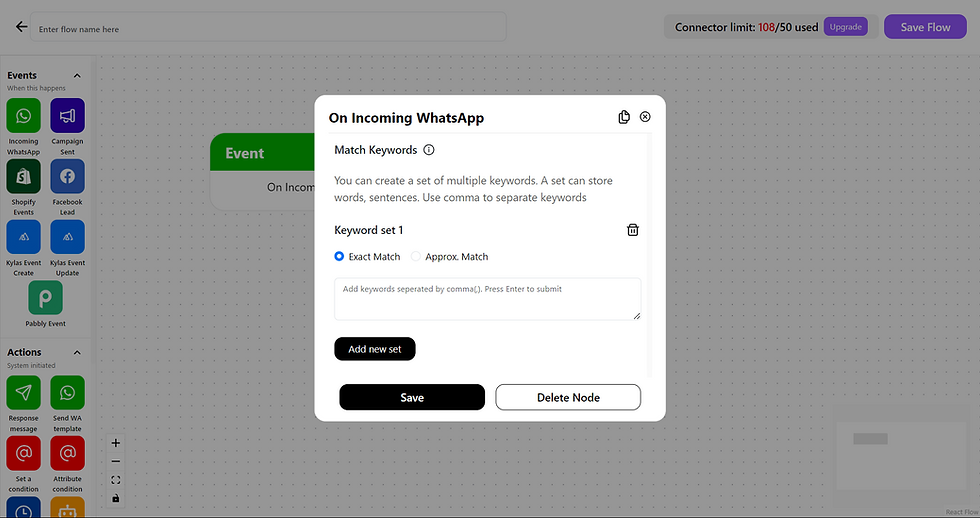Click the green Event node header
Screen dimensions: 980x518
(262, 152)
